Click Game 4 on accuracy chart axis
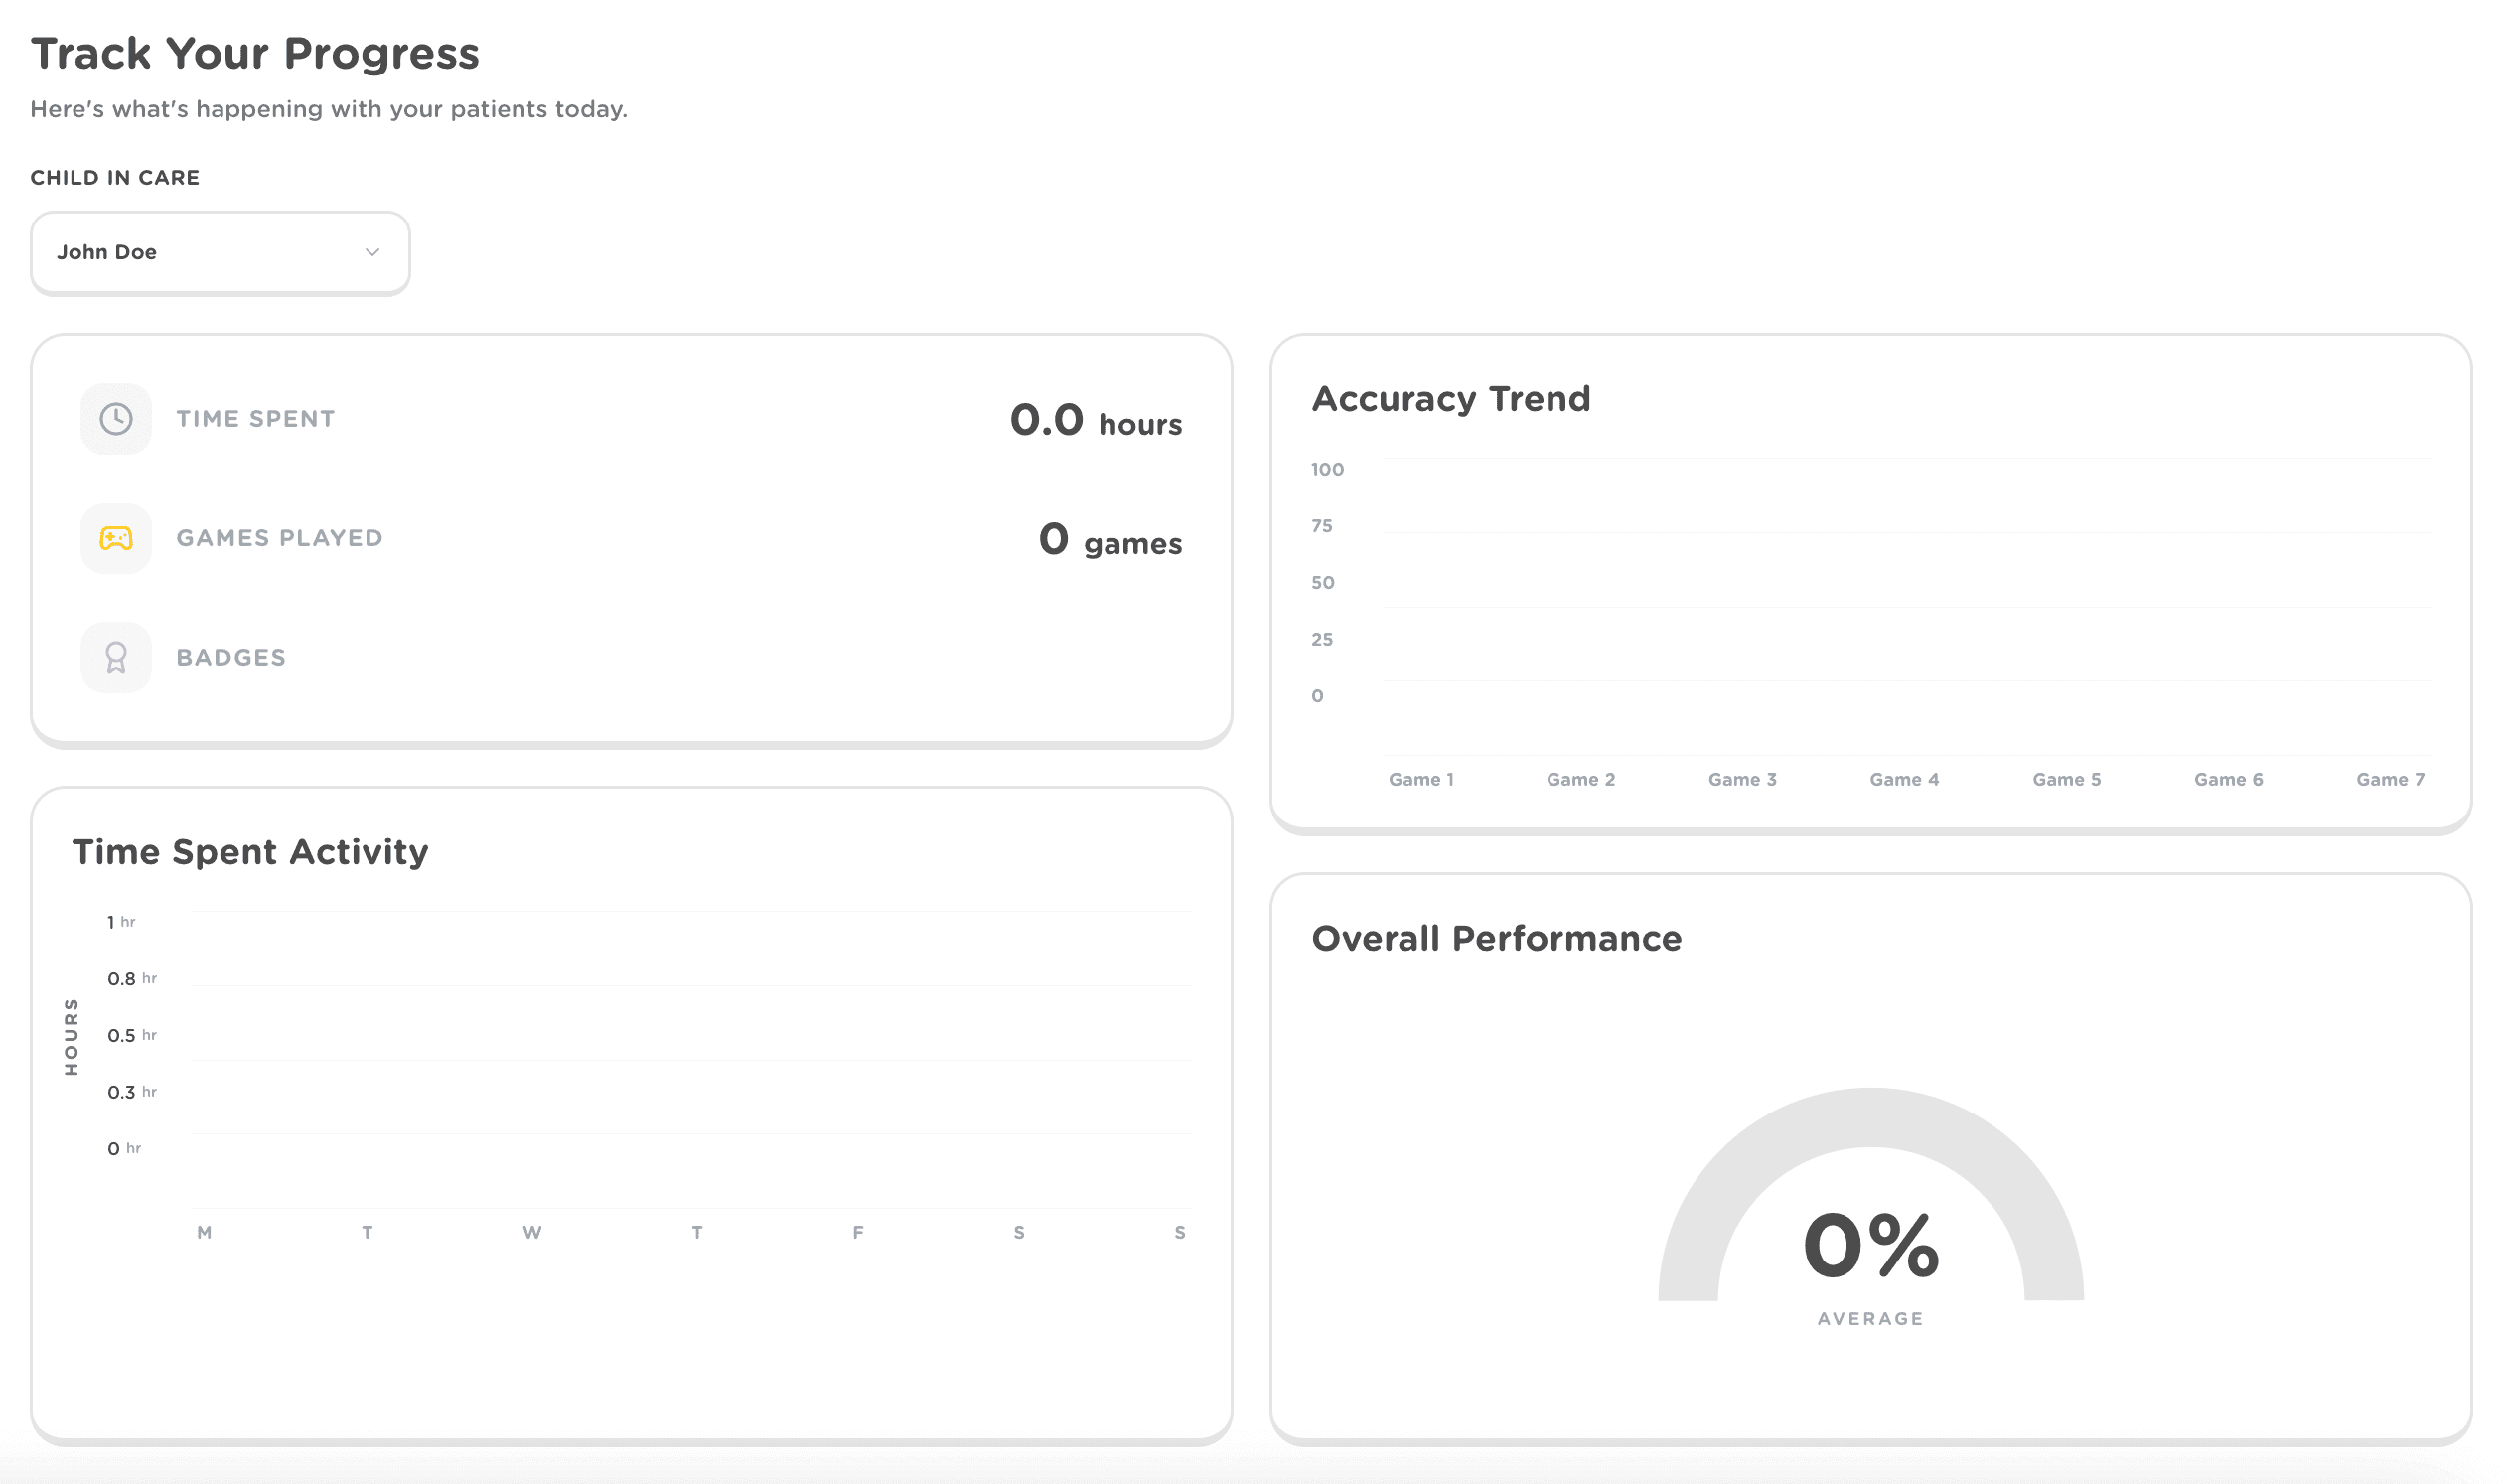The width and height of the screenshot is (2509, 1484). pyautogui.click(x=1904, y=780)
